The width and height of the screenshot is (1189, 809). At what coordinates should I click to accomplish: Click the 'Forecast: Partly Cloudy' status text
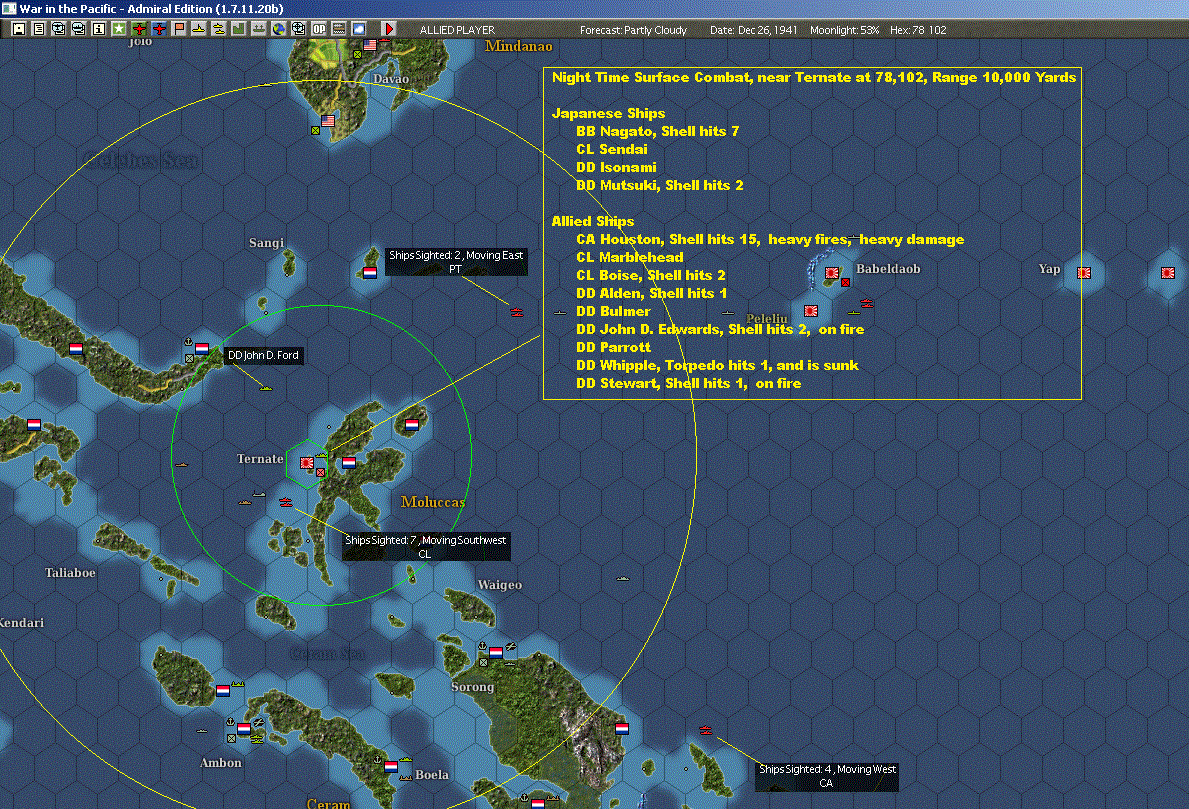[633, 30]
